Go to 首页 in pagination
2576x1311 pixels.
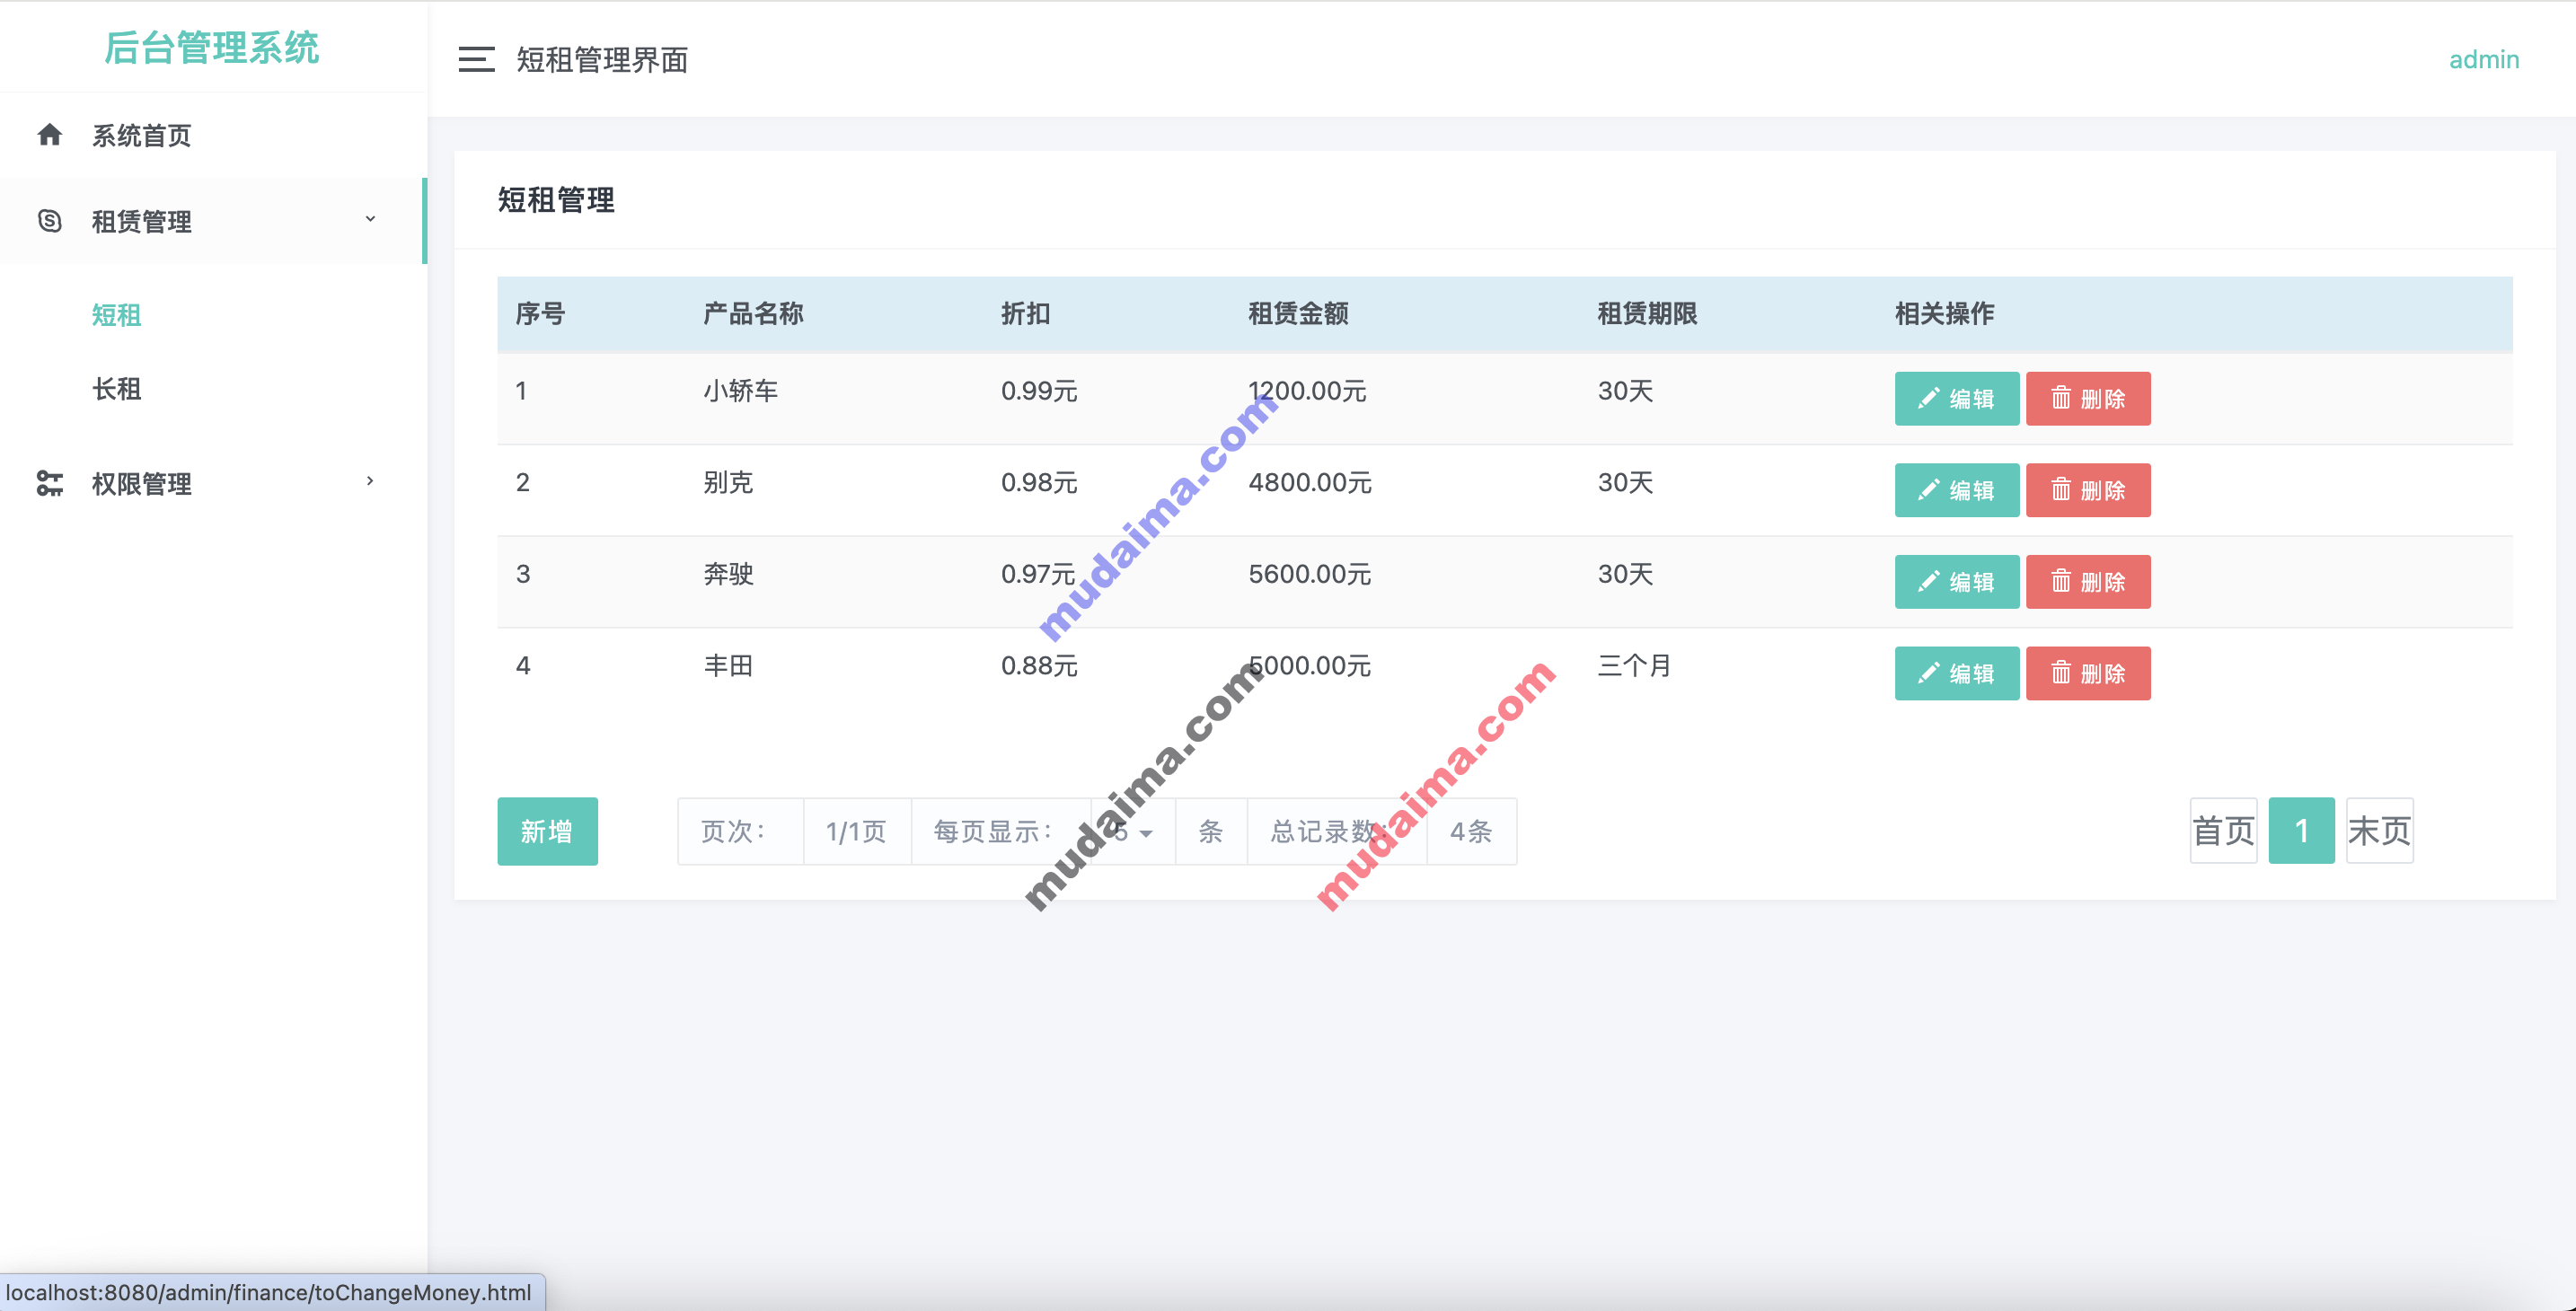pos(2224,831)
